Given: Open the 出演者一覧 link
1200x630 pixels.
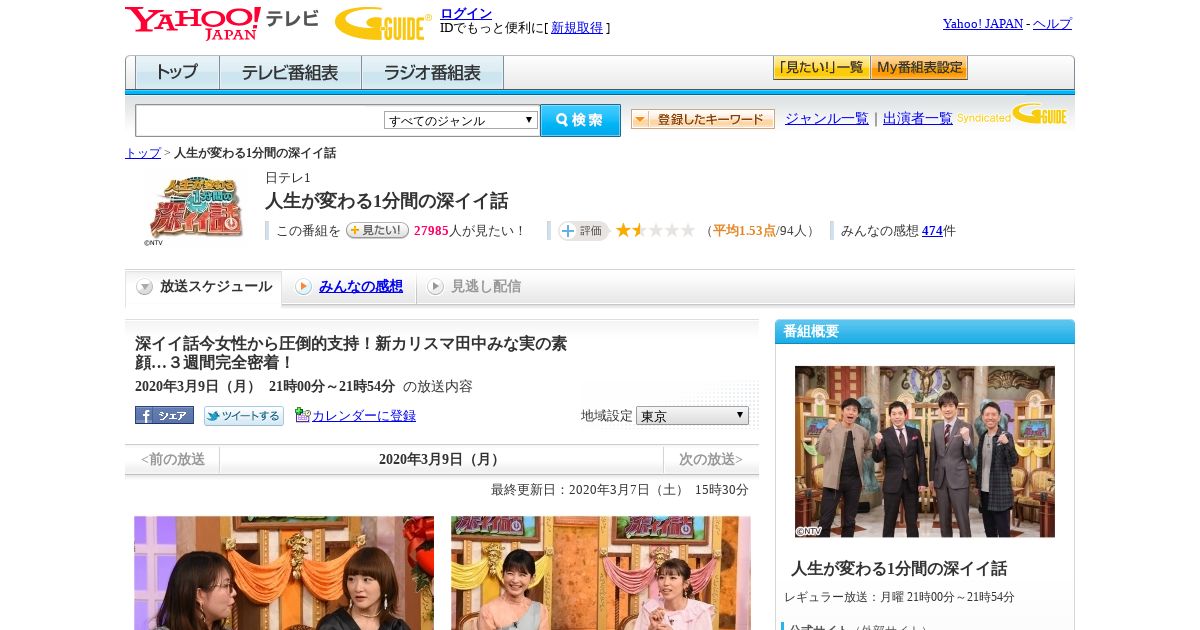Looking at the screenshot, I should (918, 119).
